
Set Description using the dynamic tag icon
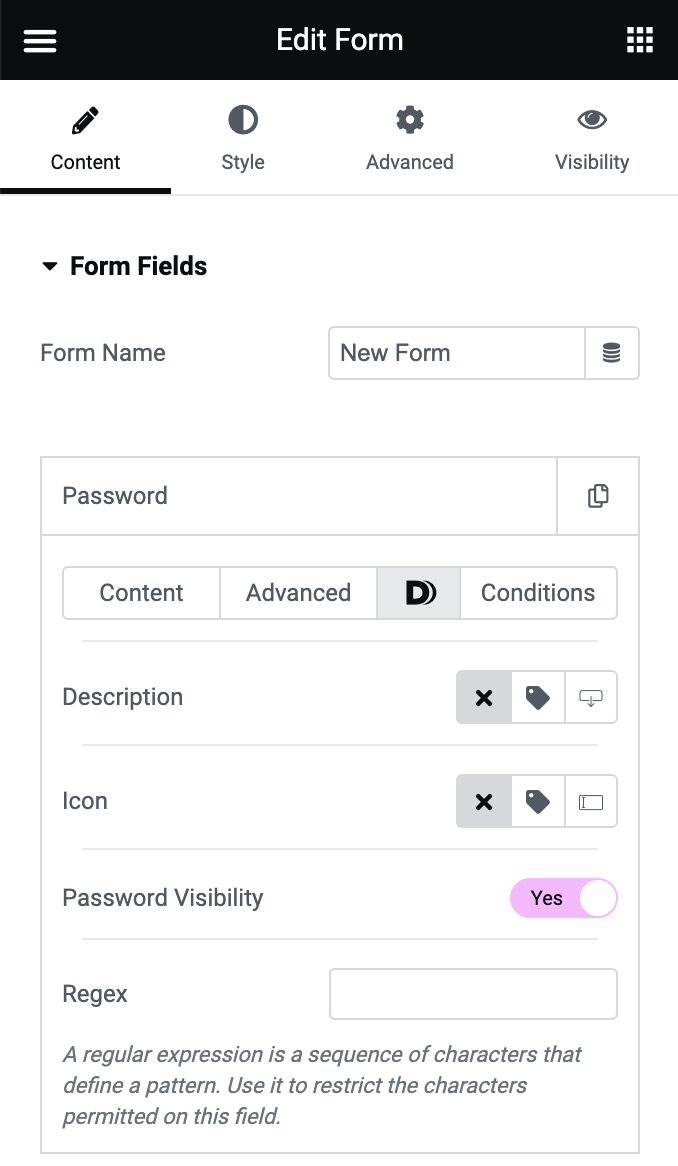pyautogui.click(x=537, y=697)
